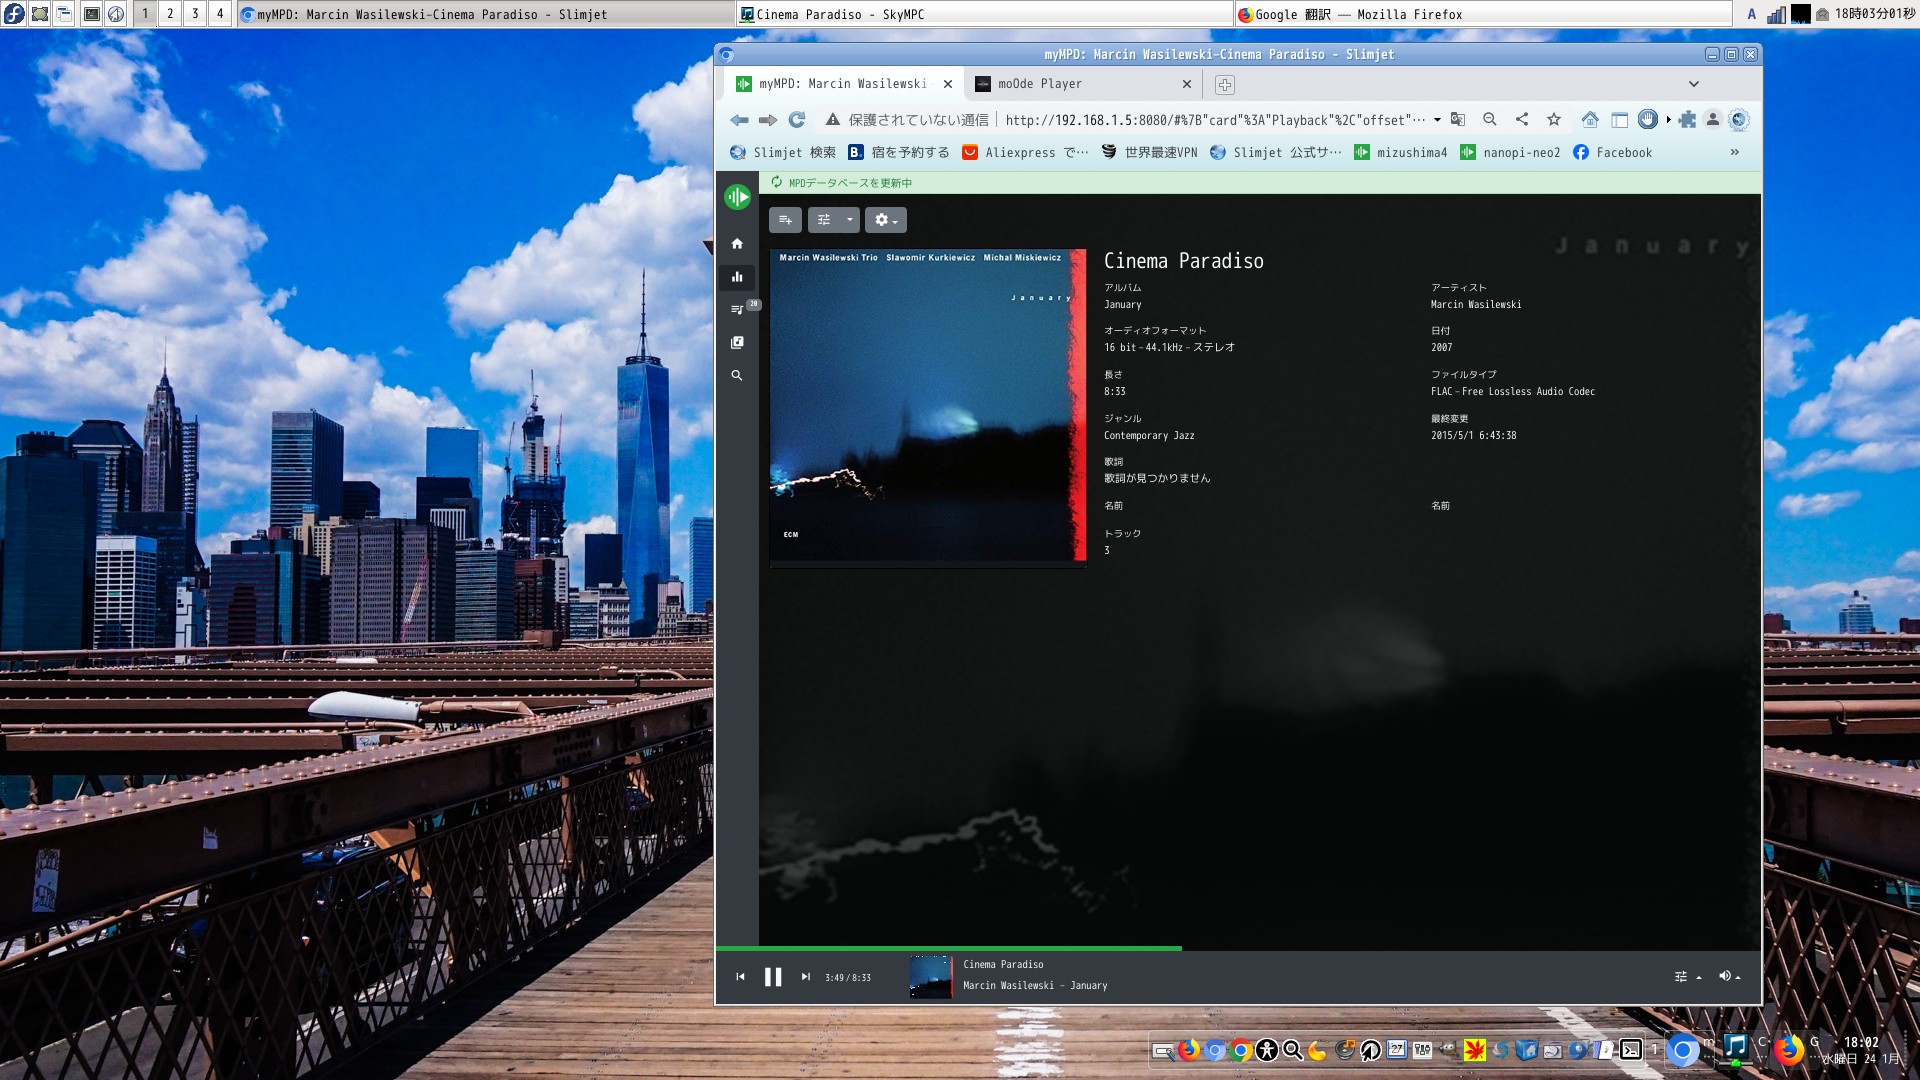
Task: Open search view in myMPD sidebar
Action: click(737, 376)
